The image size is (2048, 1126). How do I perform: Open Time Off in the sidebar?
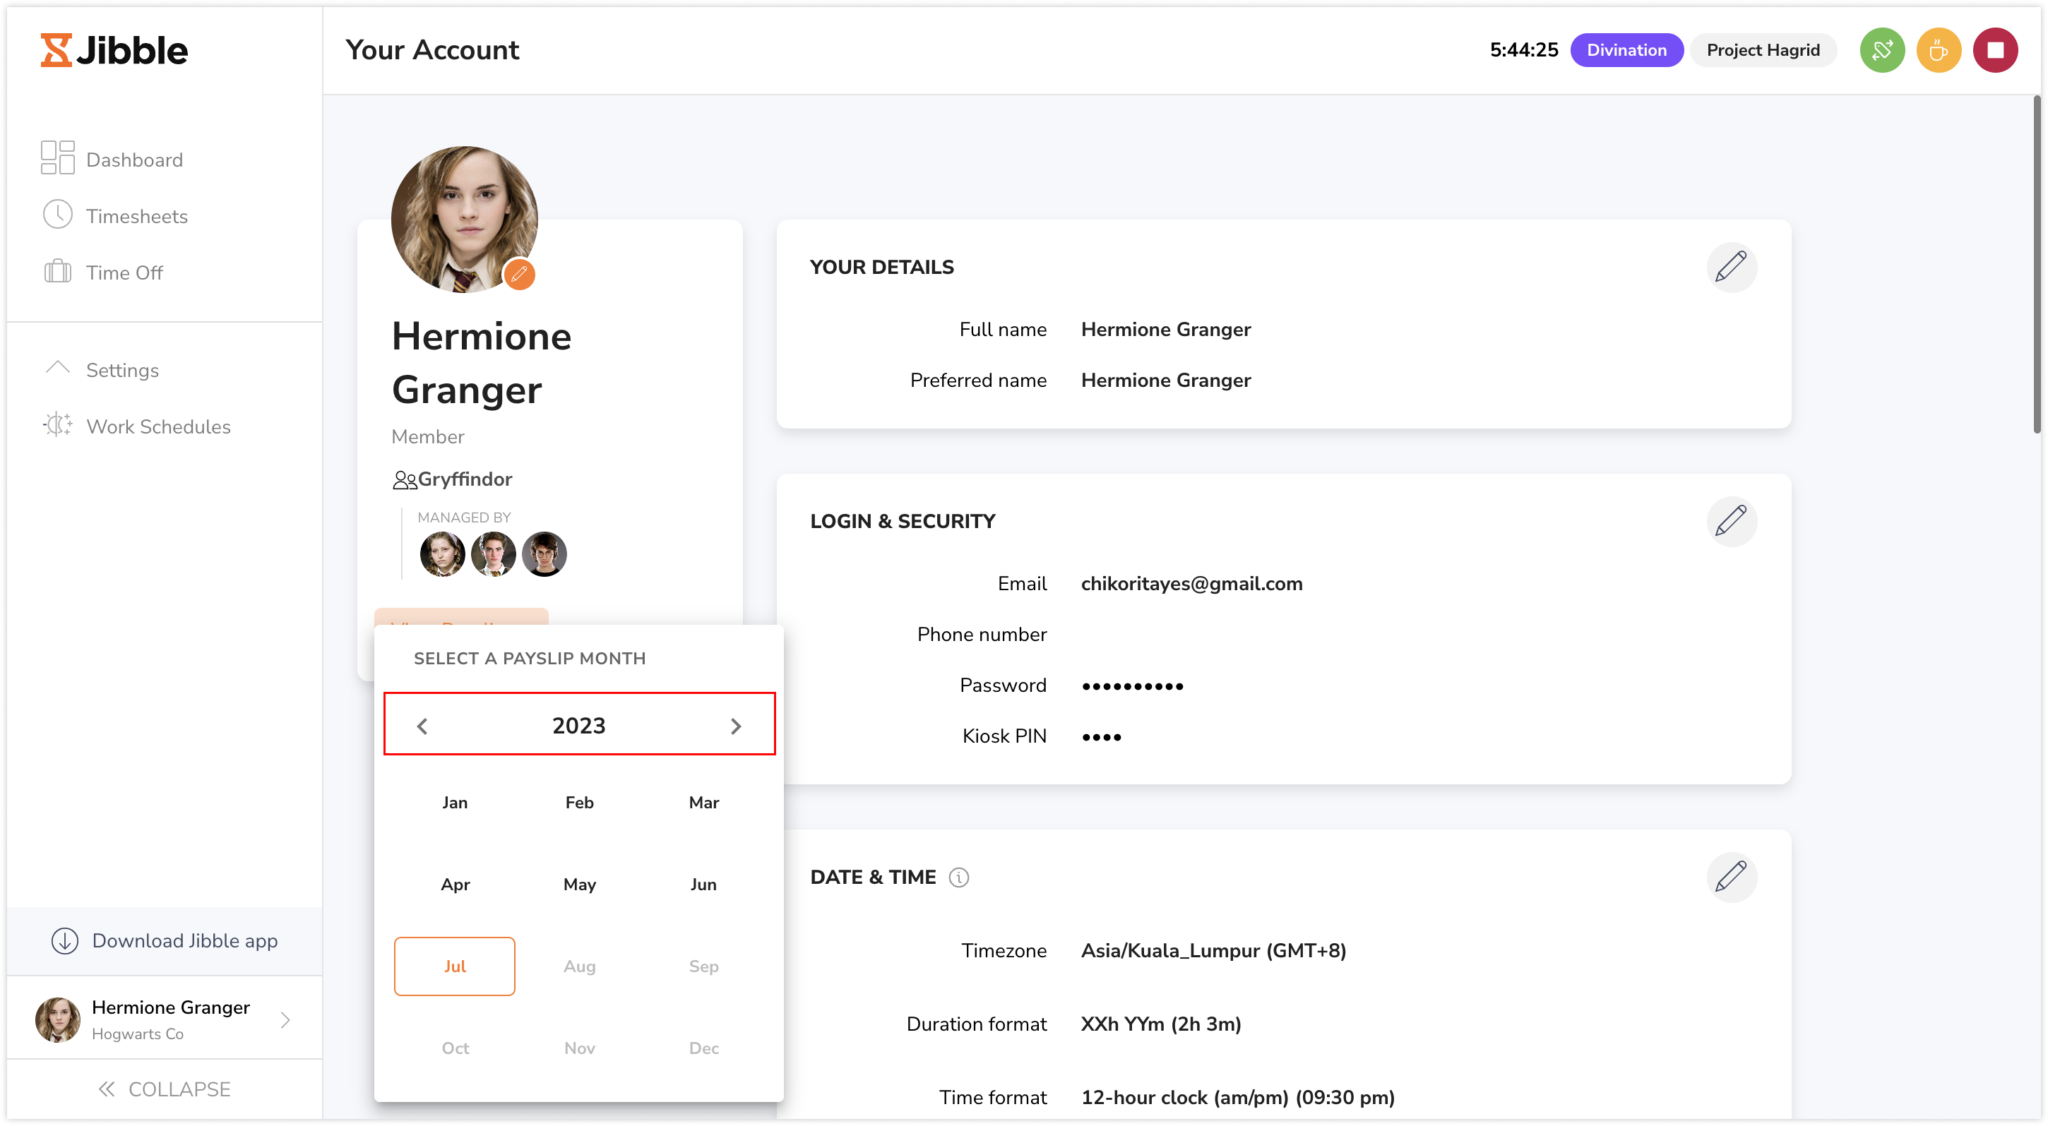pyautogui.click(x=124, y=272)
